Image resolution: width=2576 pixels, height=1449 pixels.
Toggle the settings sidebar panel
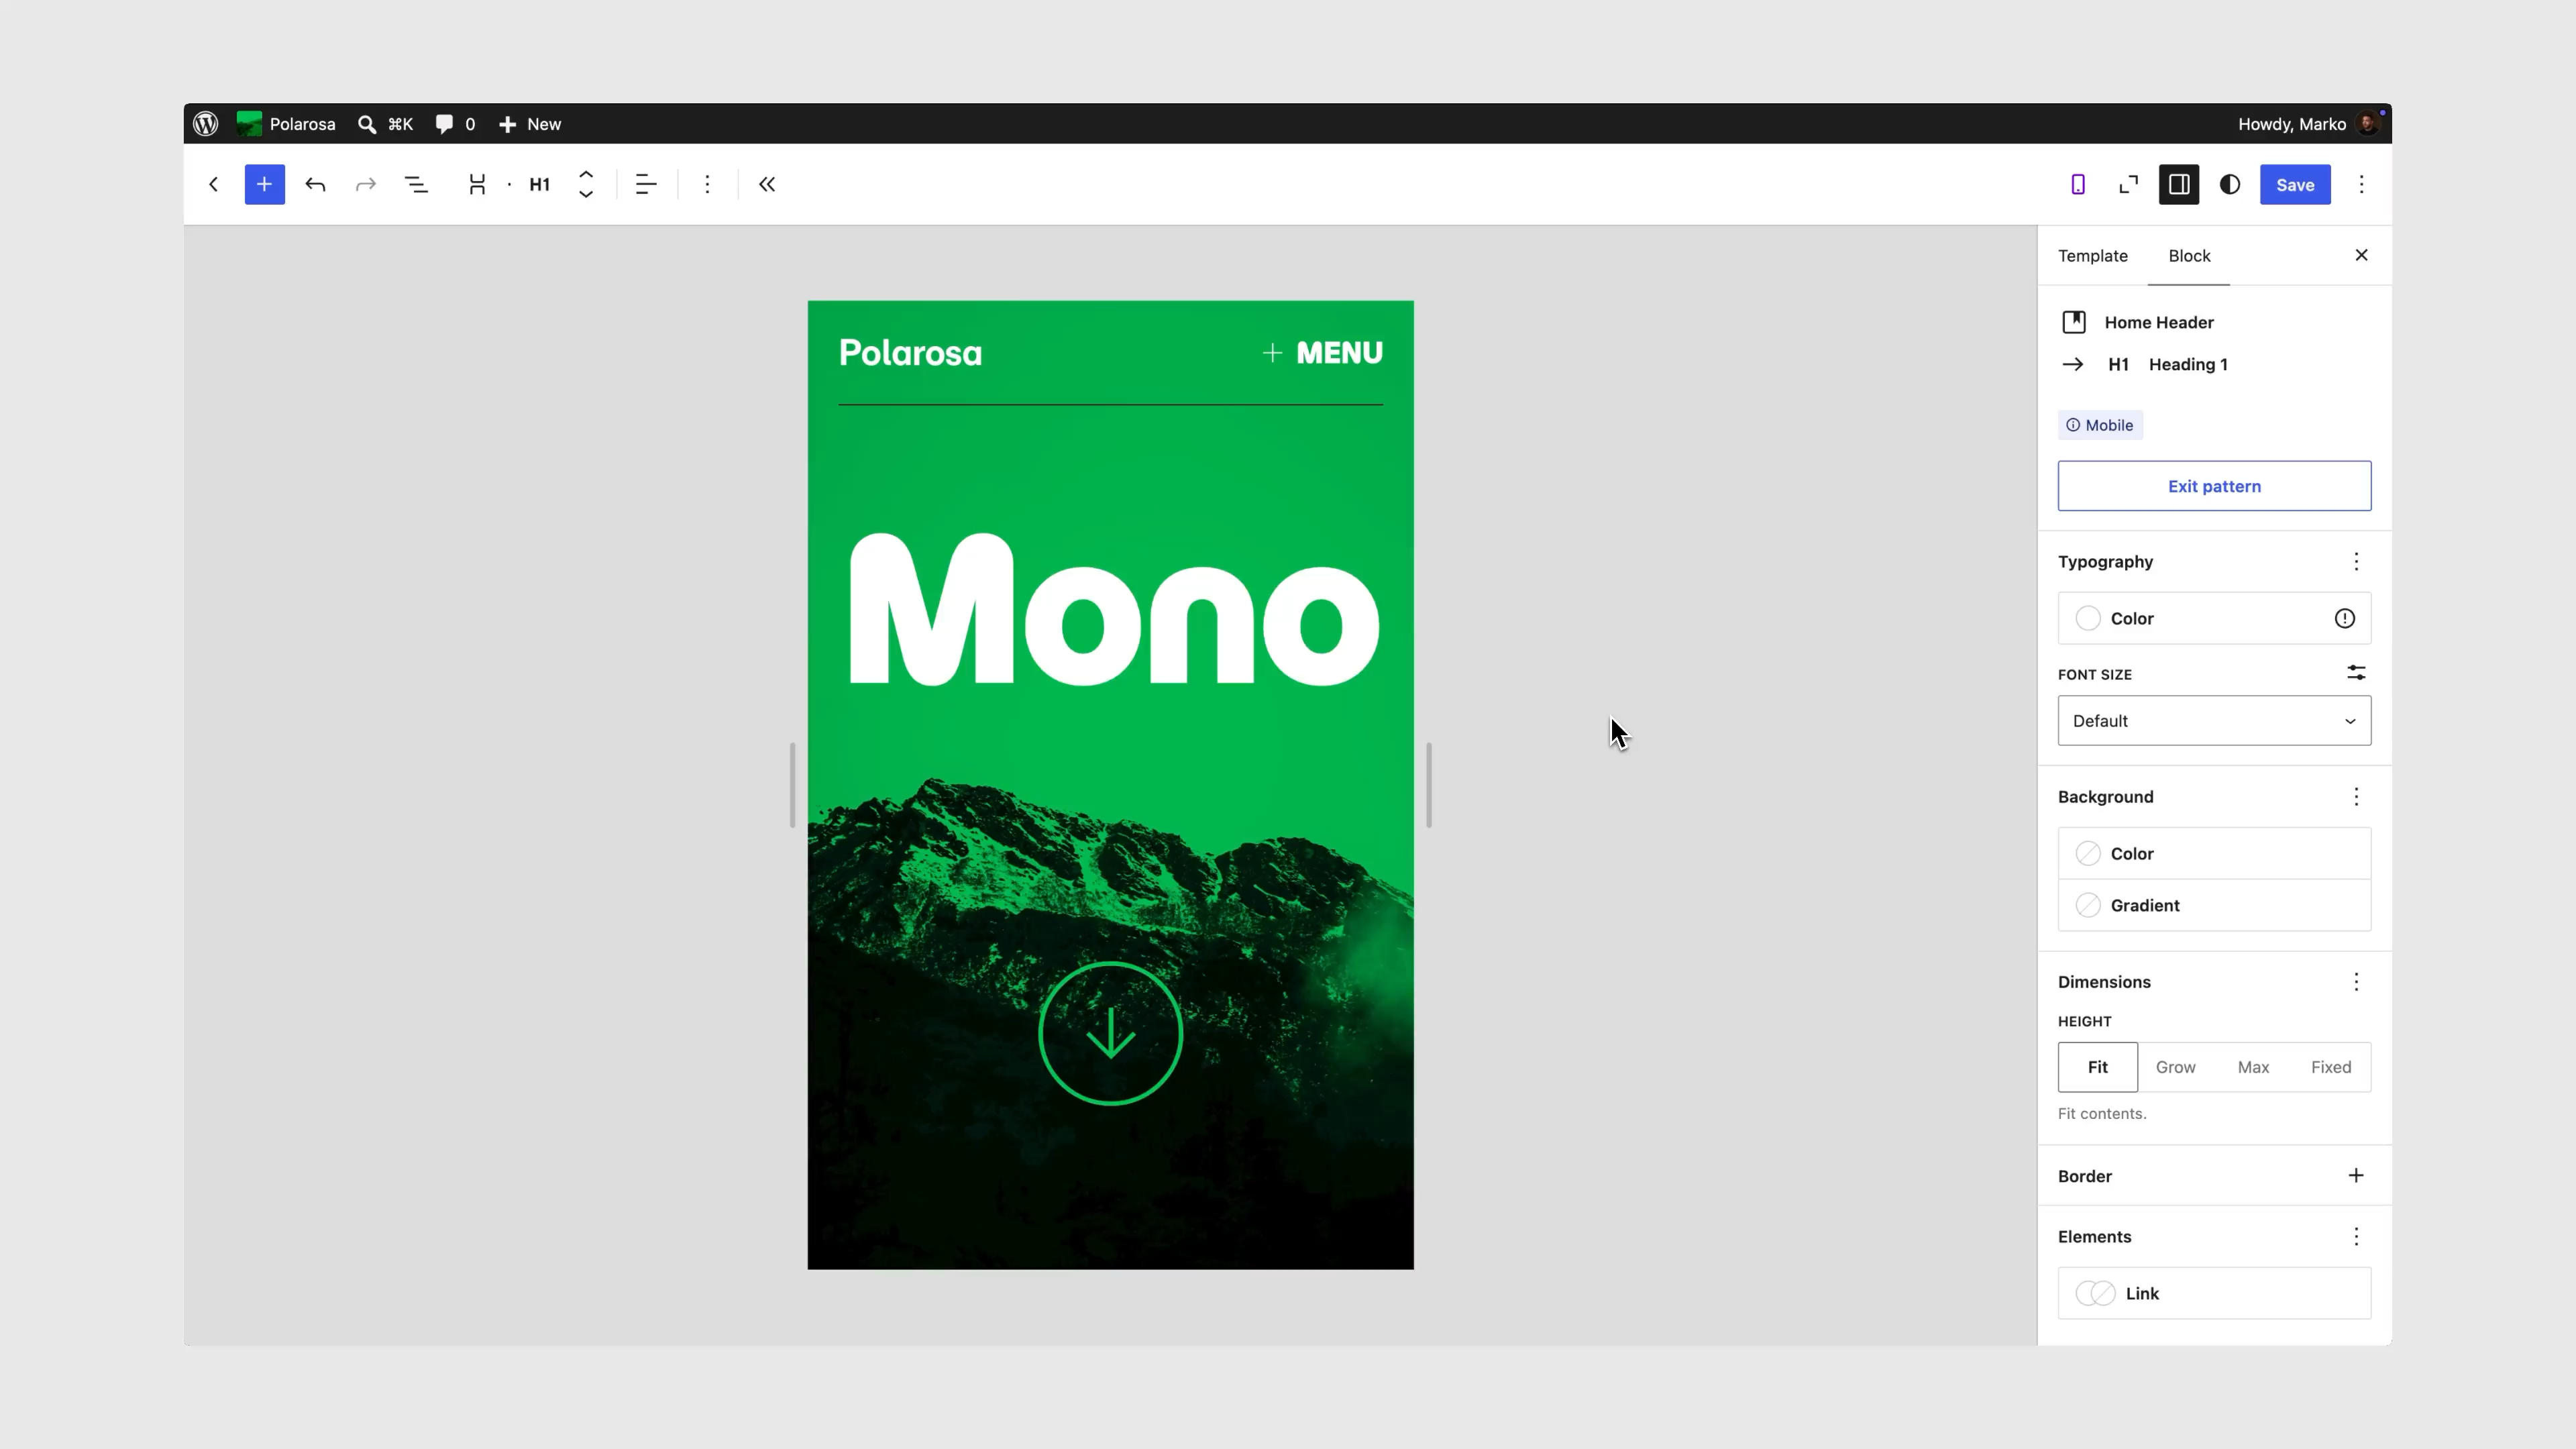[x=2179, y=184]
